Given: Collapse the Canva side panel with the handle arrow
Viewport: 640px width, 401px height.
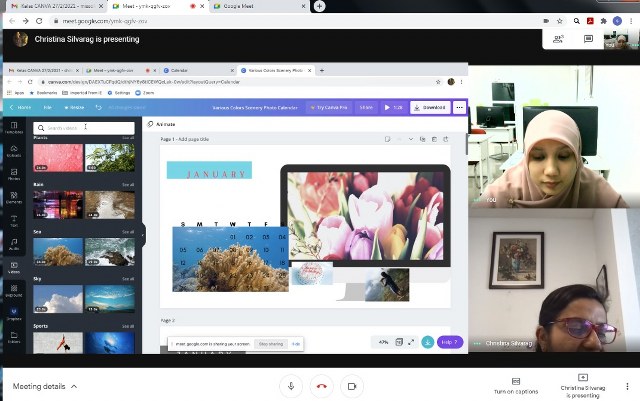Looking at the screenshot, I should [x=143, y=235].
